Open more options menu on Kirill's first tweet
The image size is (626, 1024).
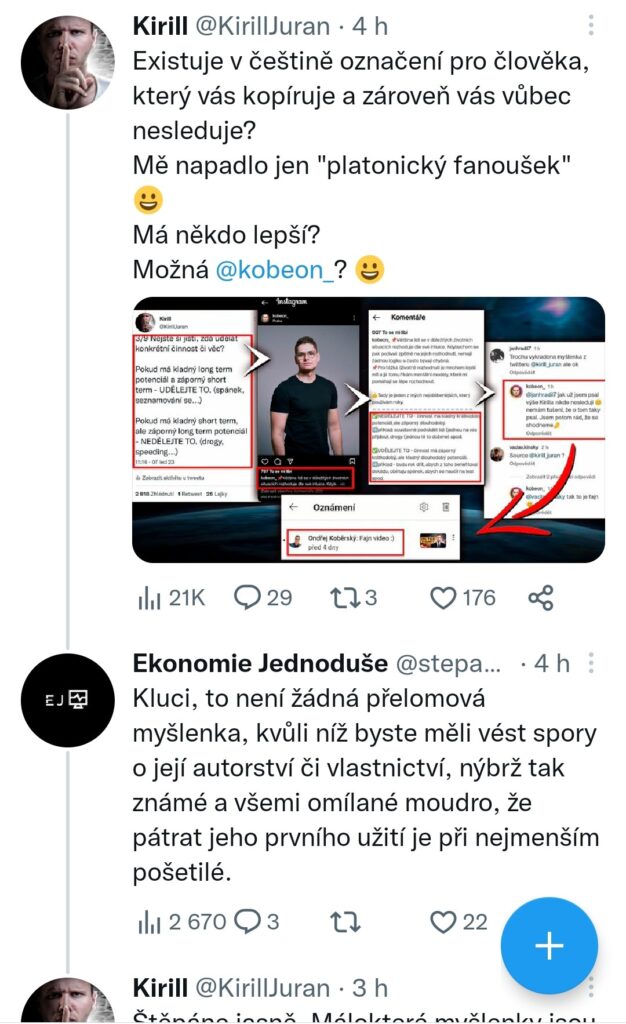[593, 25]
